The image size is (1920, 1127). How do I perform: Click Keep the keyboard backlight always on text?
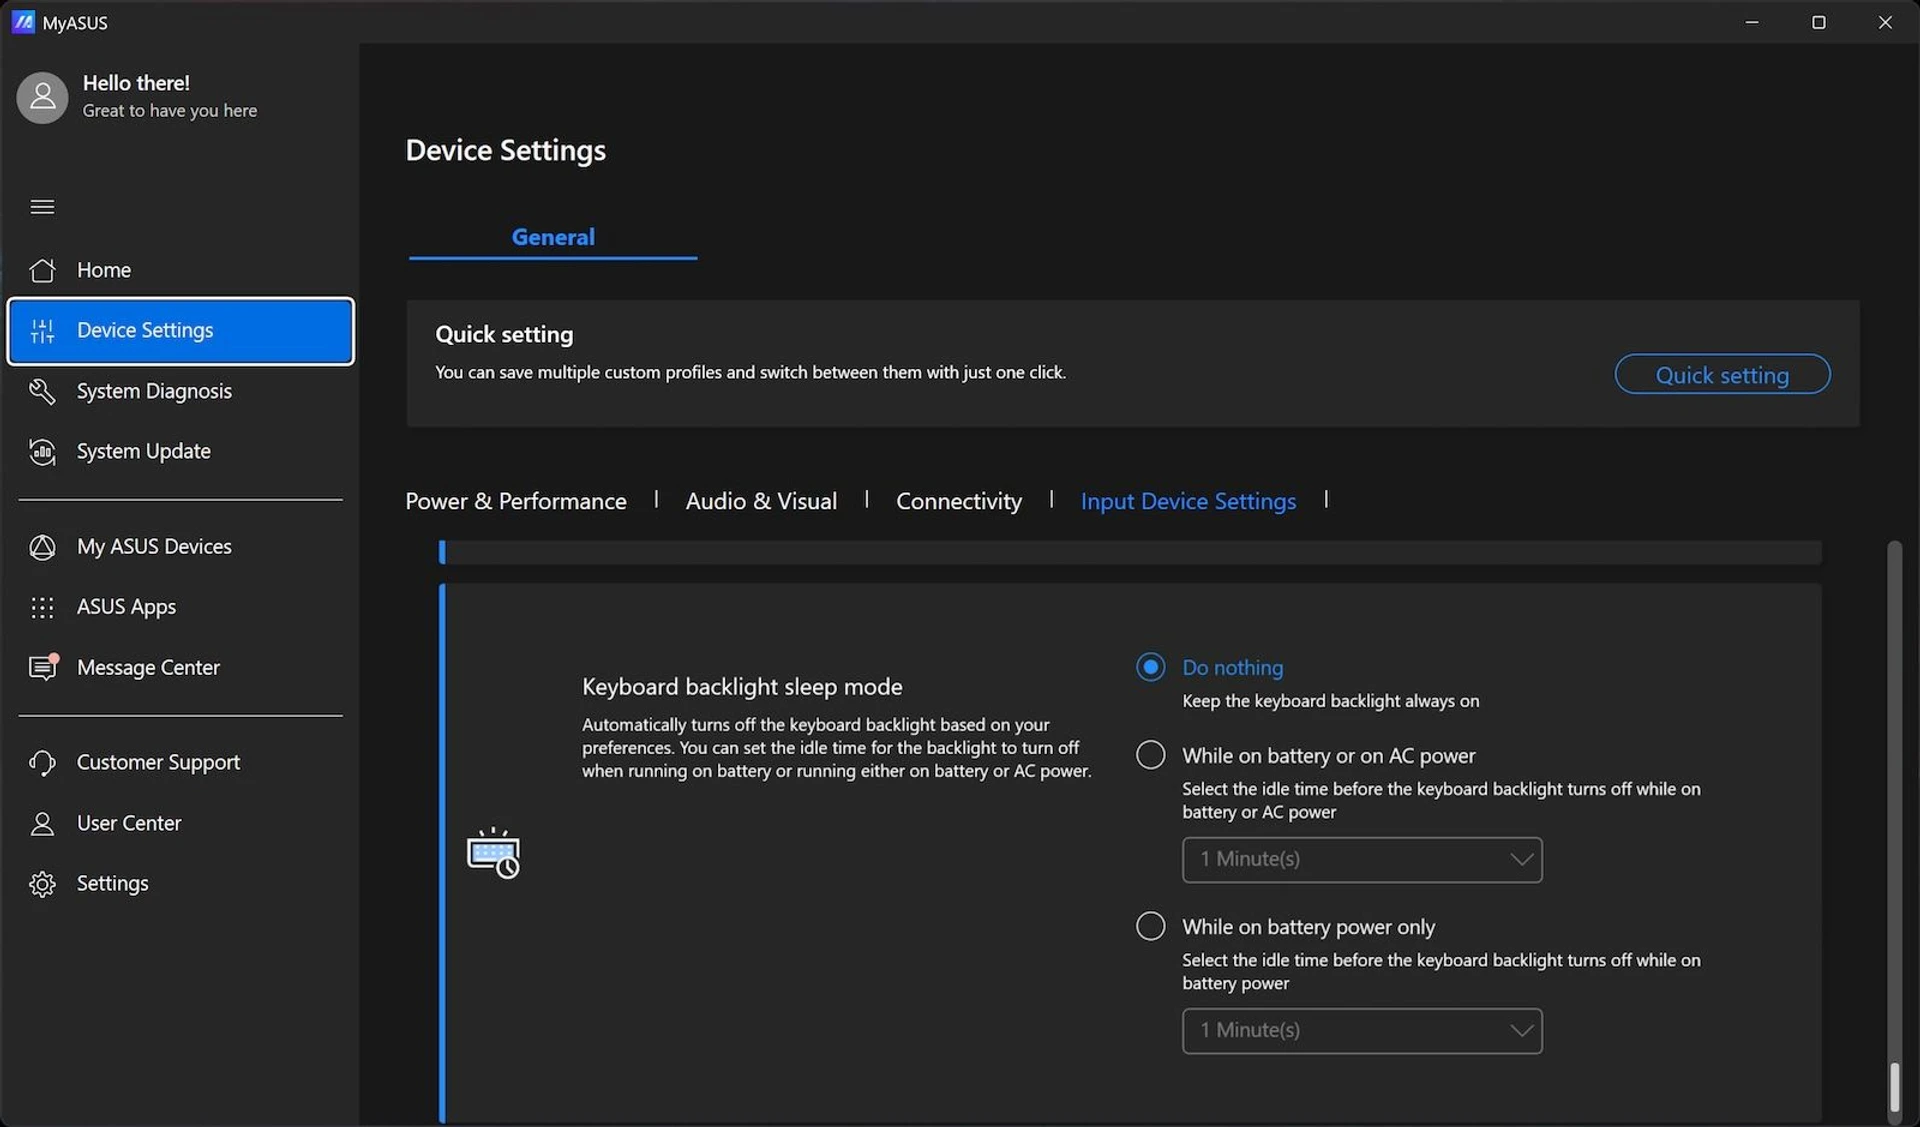click(x=1330, y=701)
